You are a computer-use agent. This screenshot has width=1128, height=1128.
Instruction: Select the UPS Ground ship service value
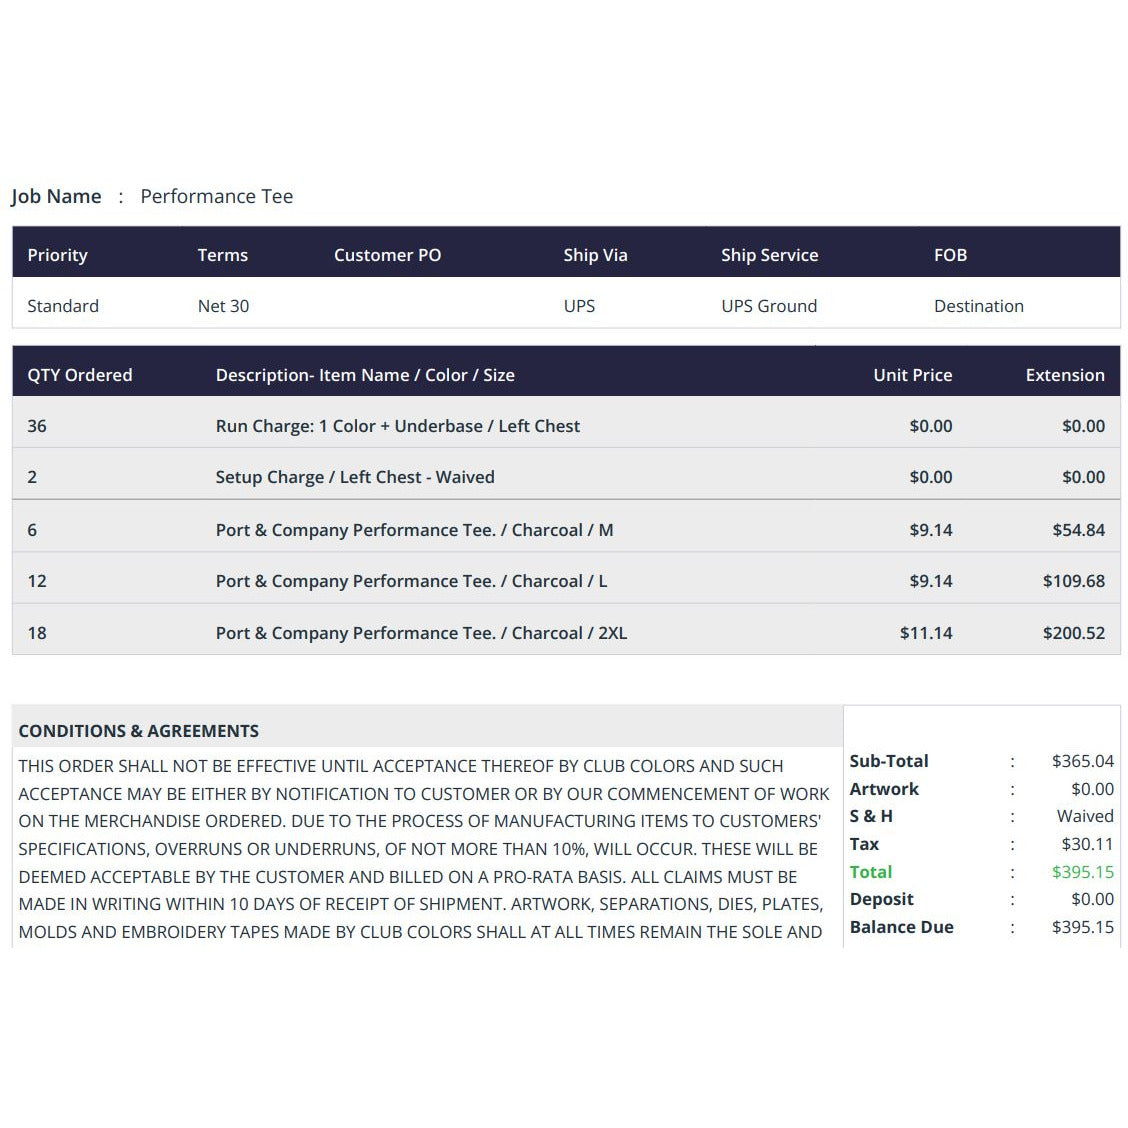tap(769, 306)
